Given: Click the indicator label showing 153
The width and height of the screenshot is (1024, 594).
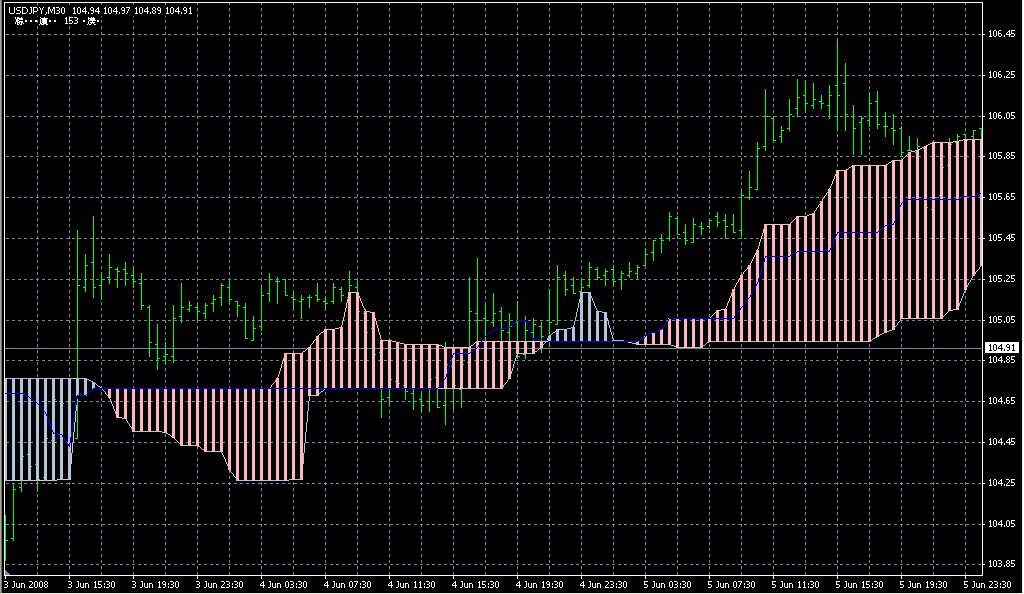Looking at the screenshot, I should point(71,21).
